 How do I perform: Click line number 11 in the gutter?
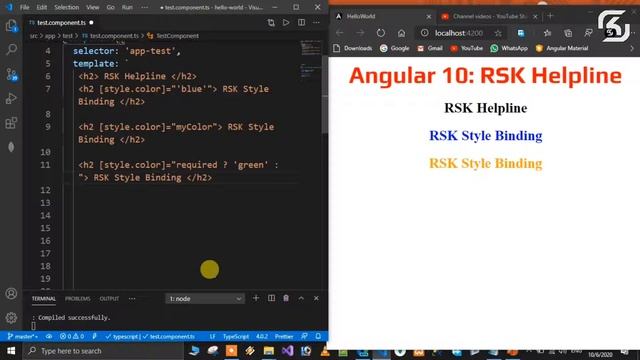(x=45, y=165)
